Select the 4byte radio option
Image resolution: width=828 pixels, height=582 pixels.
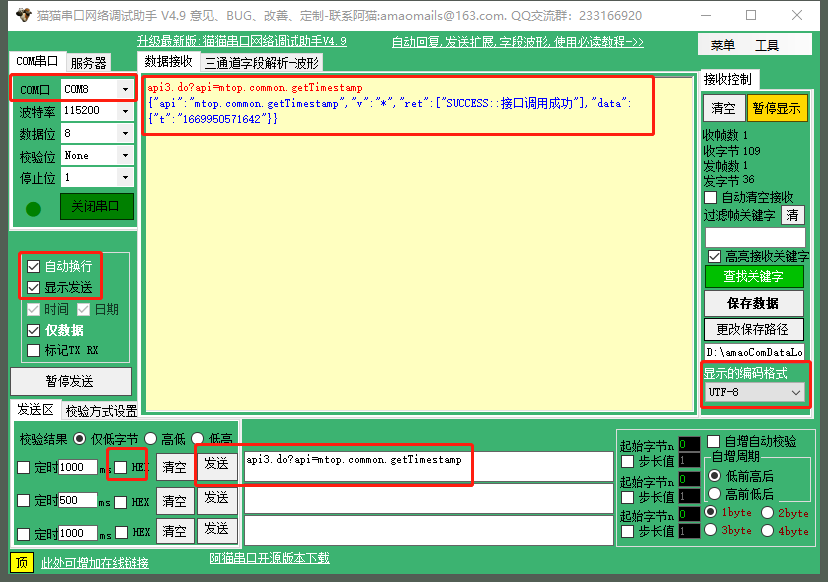(767, 531)
